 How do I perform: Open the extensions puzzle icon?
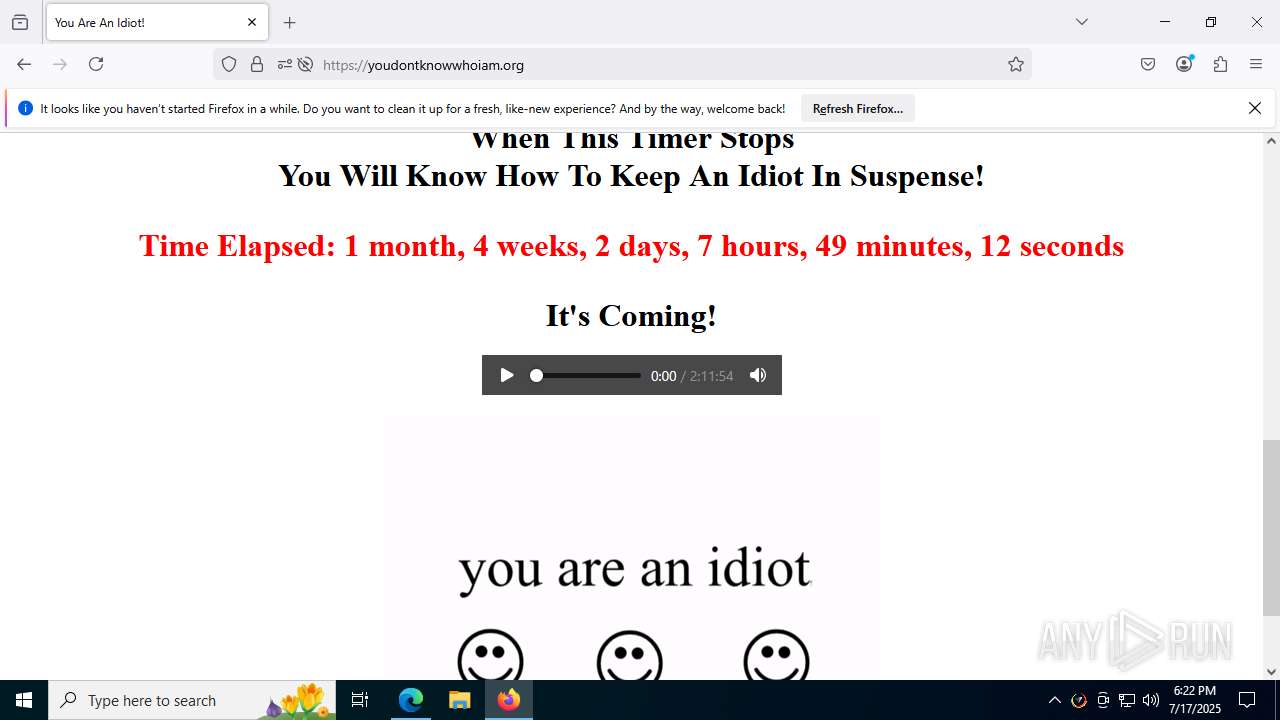[x=1220, y=64]
